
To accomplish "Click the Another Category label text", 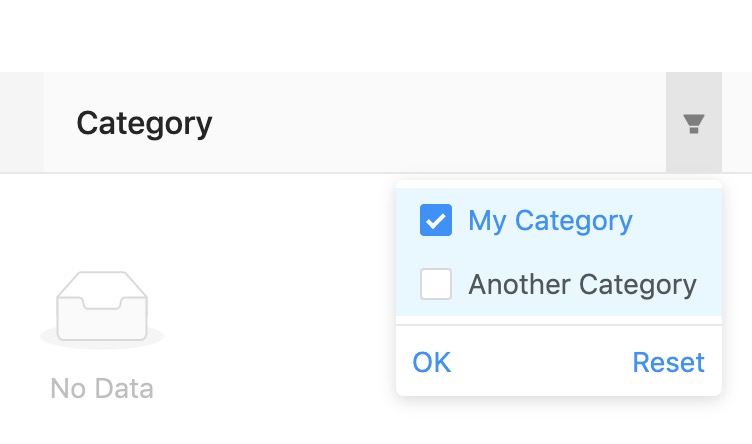I will pos(582,285).
